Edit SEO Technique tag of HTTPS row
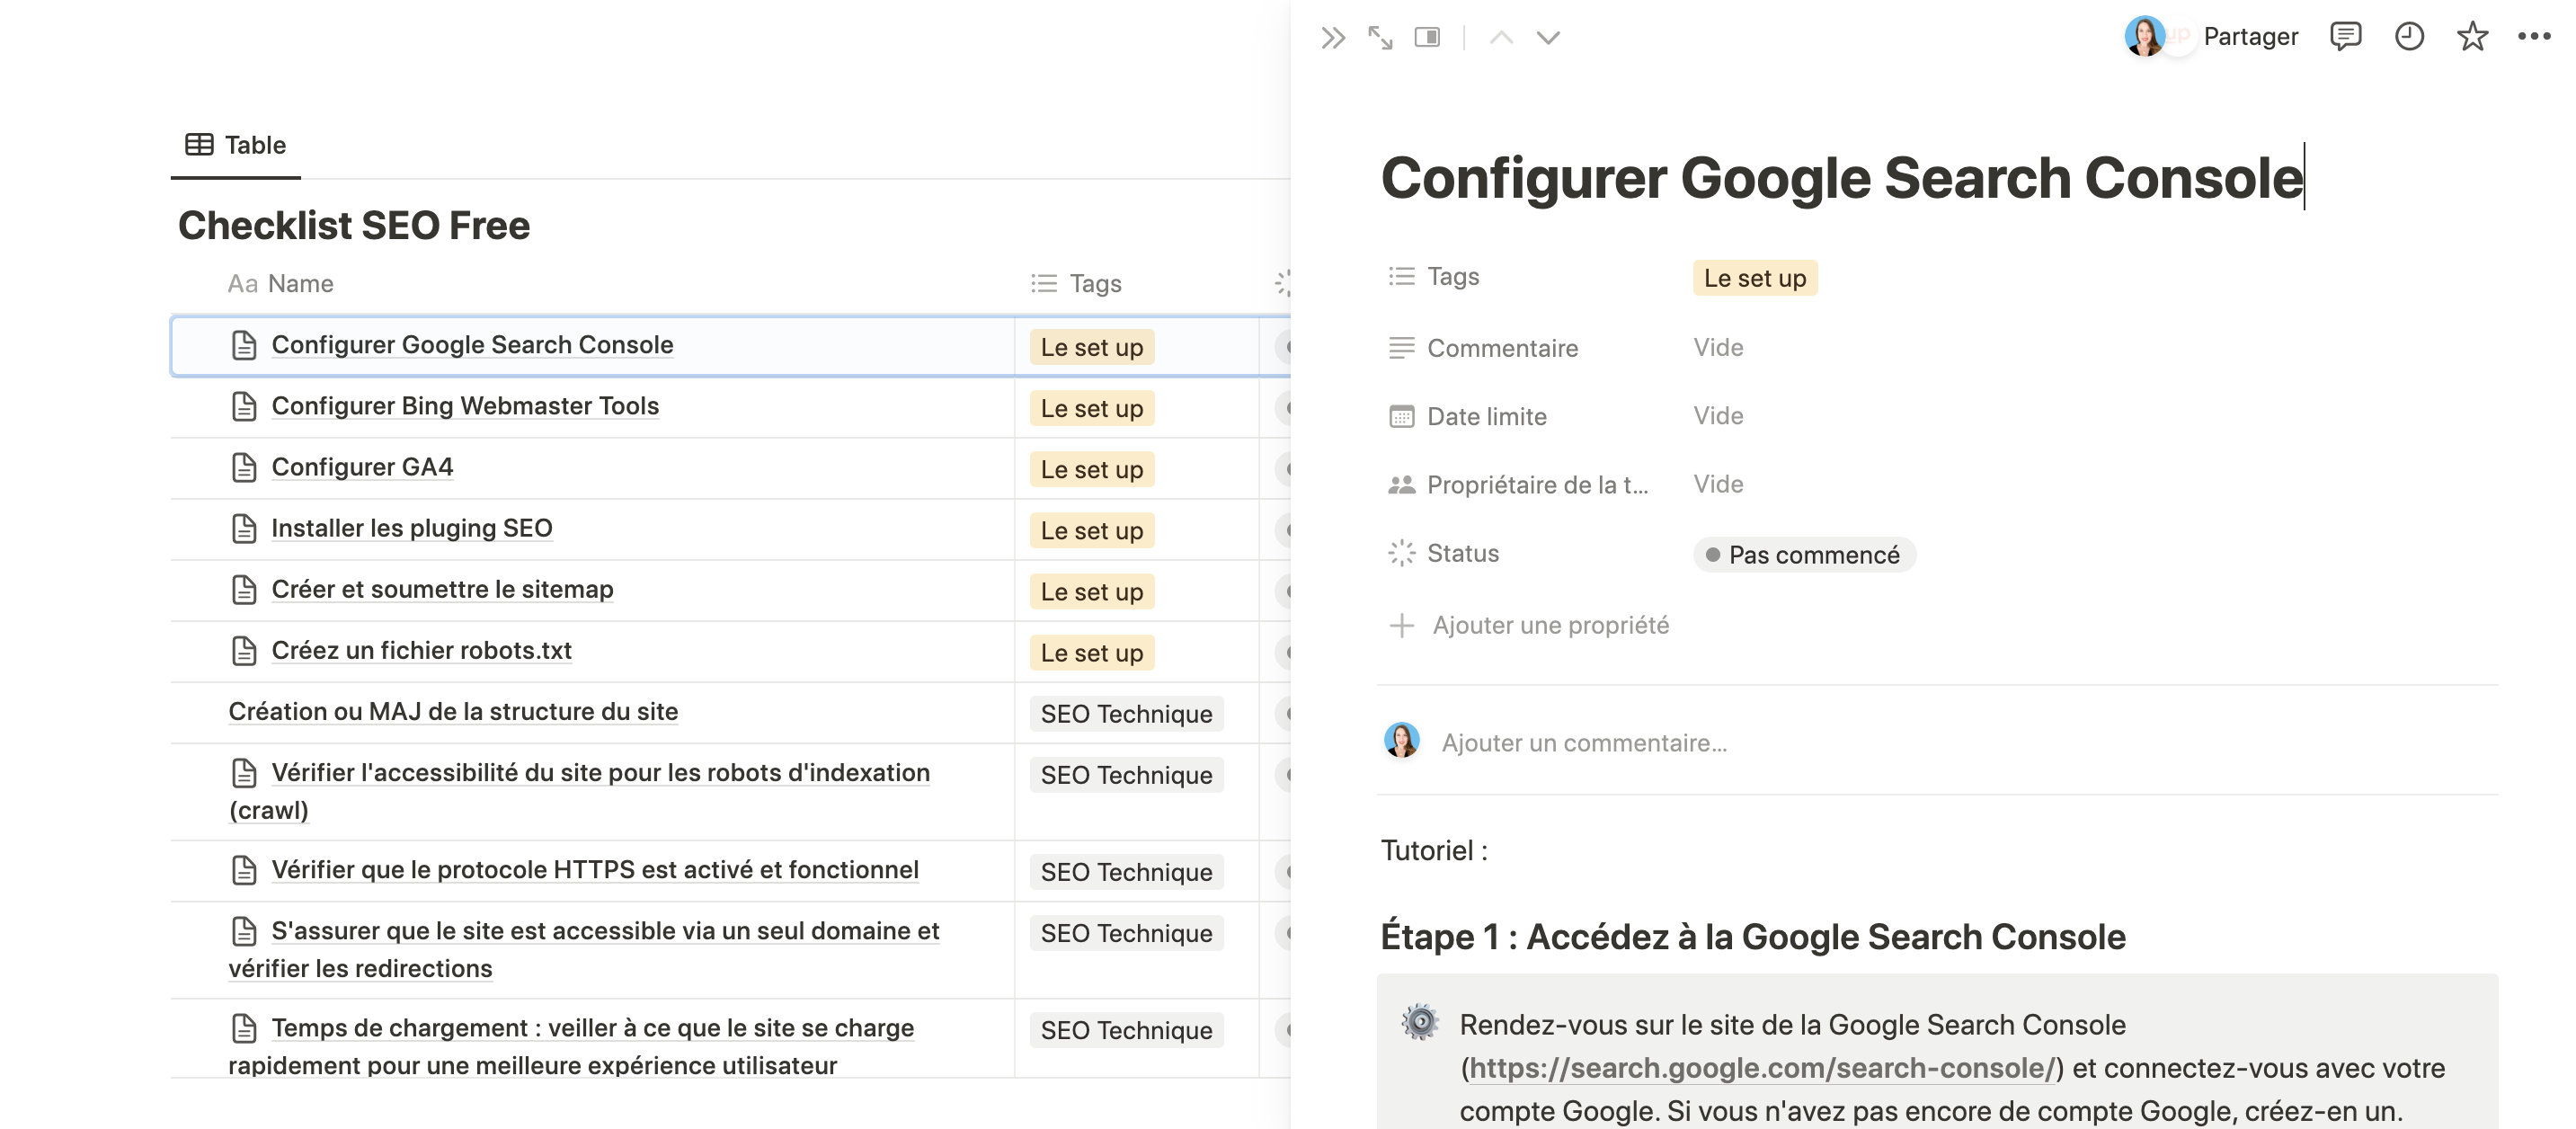 click(x=1126, y=872)
